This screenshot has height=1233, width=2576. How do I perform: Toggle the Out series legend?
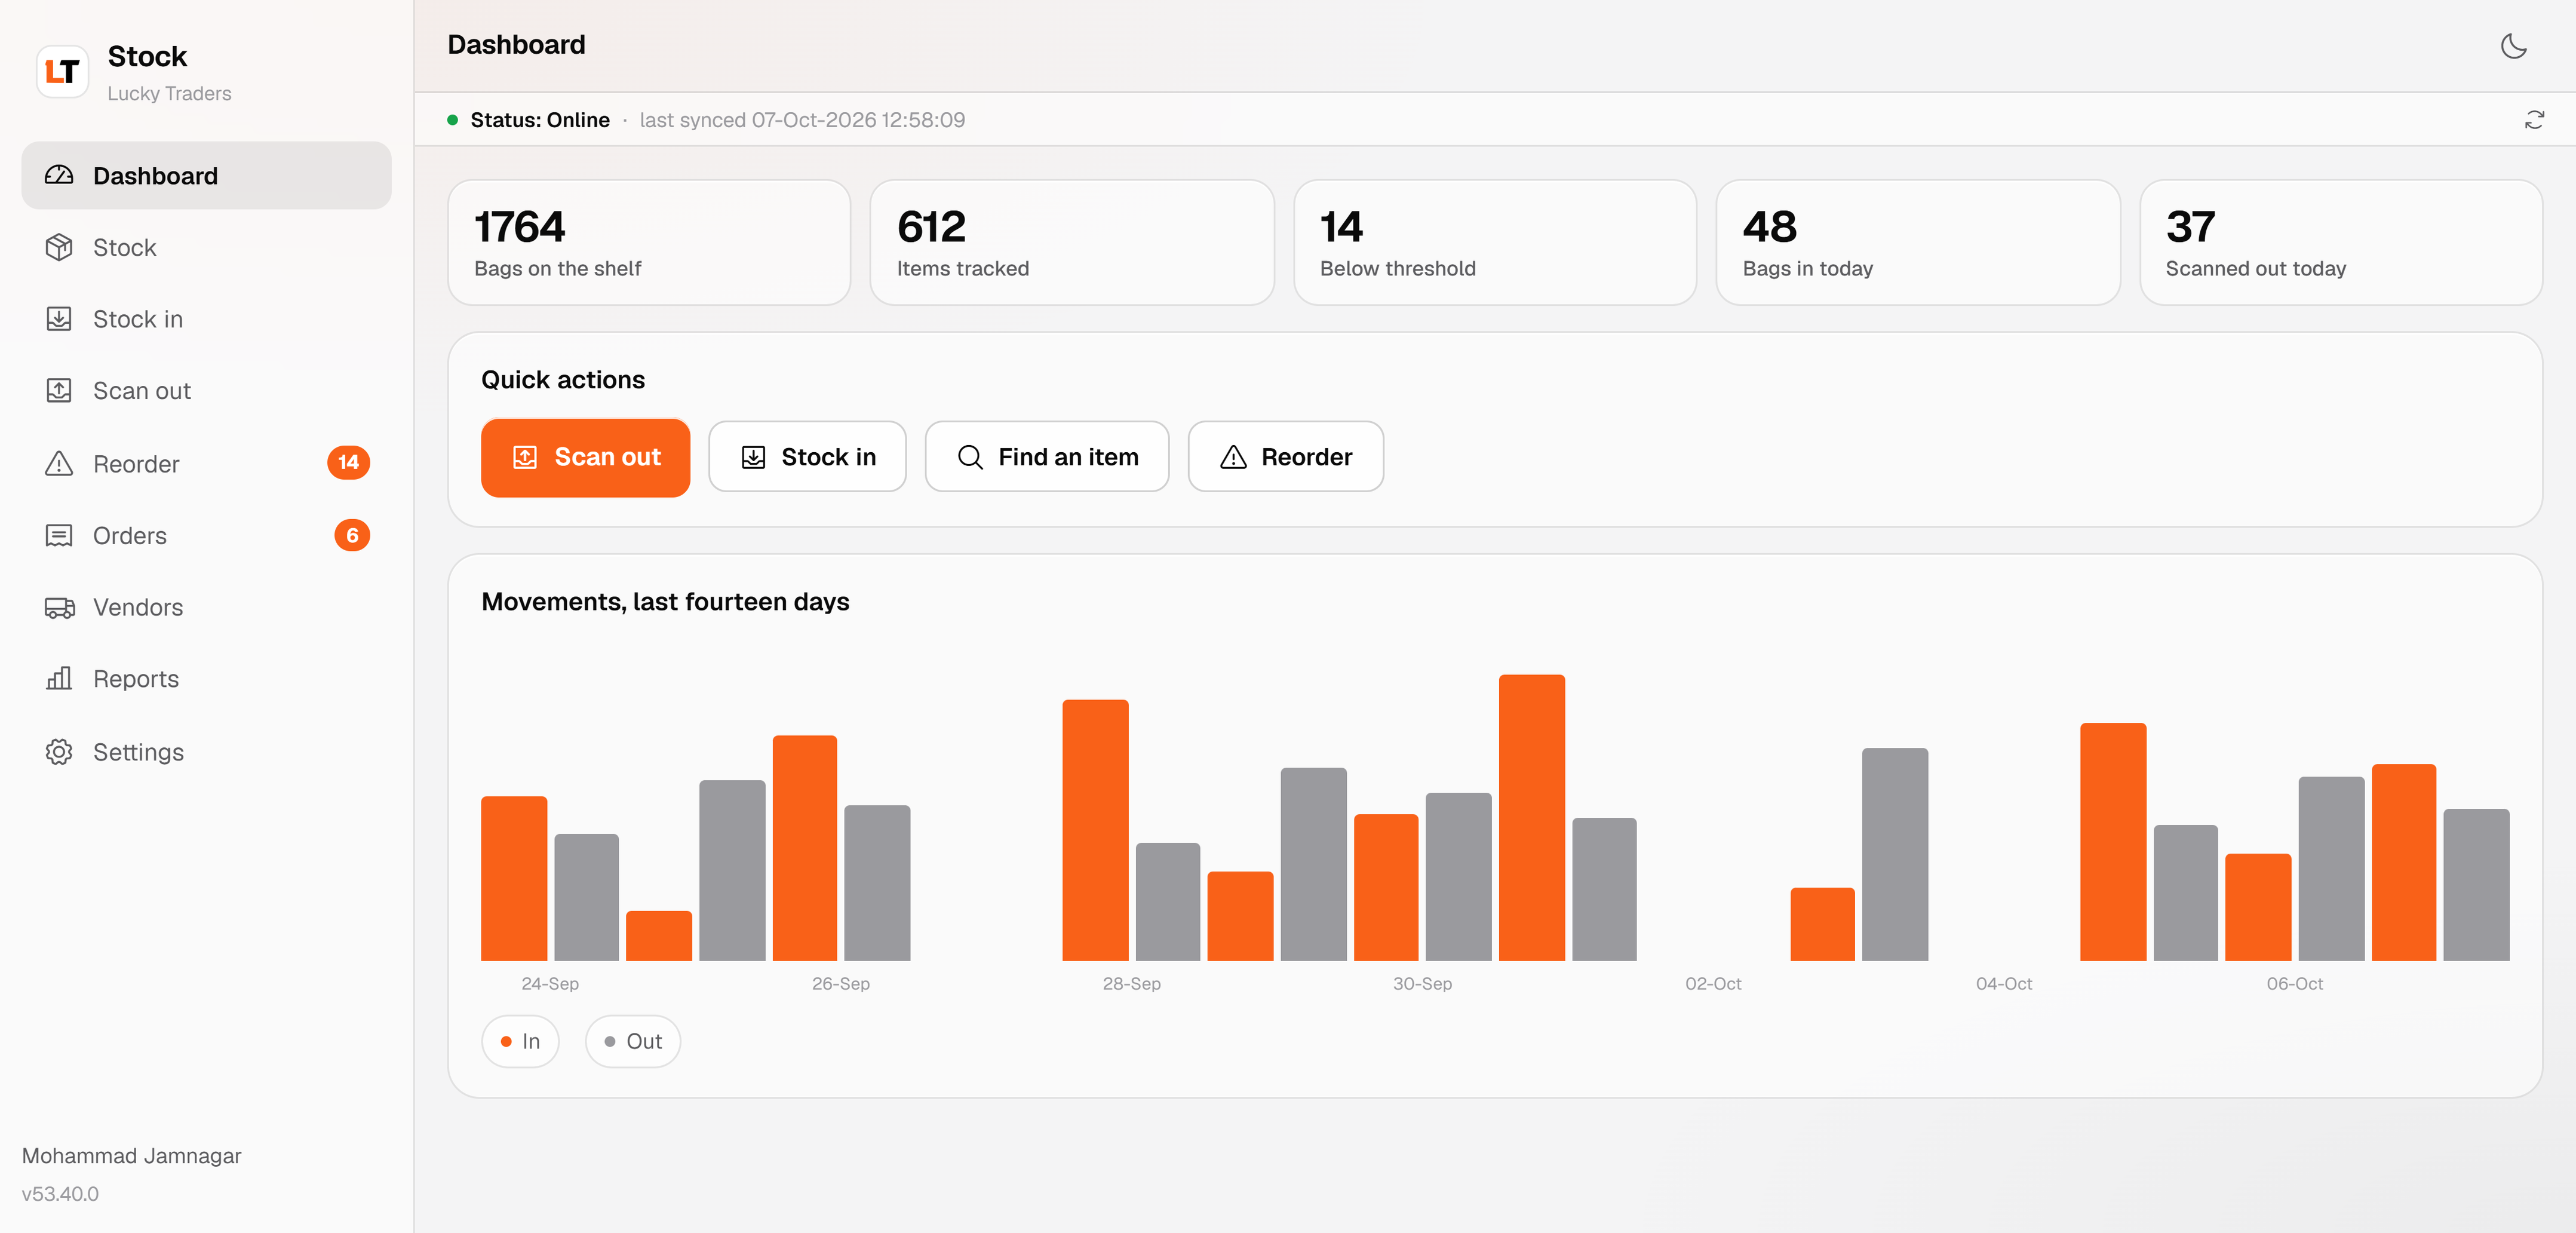click(632, 1041)
